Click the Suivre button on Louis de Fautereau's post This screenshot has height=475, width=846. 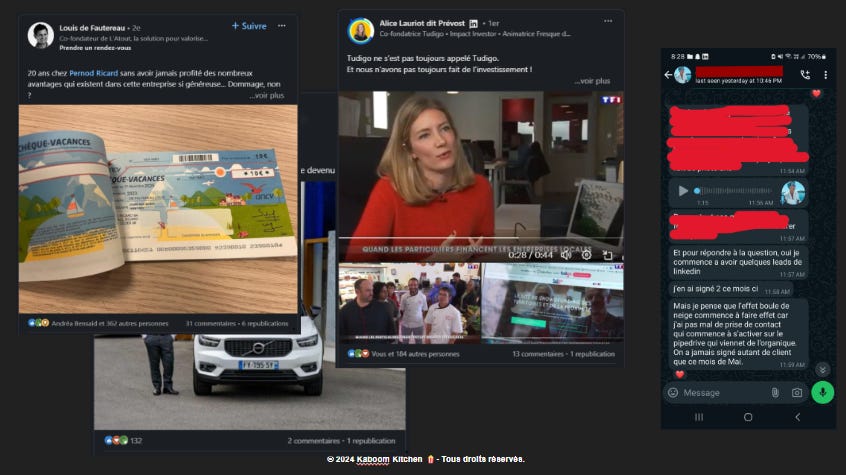click(249, 26)
